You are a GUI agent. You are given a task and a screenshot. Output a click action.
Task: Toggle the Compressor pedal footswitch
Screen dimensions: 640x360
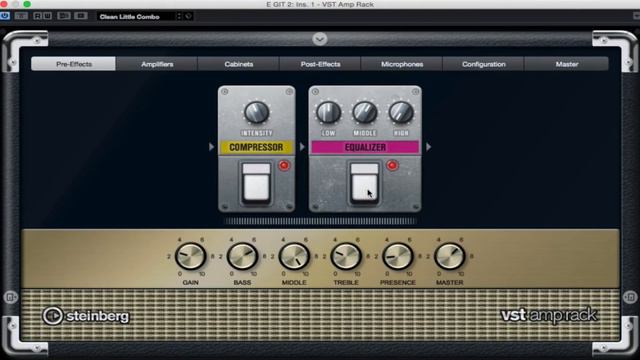(256, 183)
